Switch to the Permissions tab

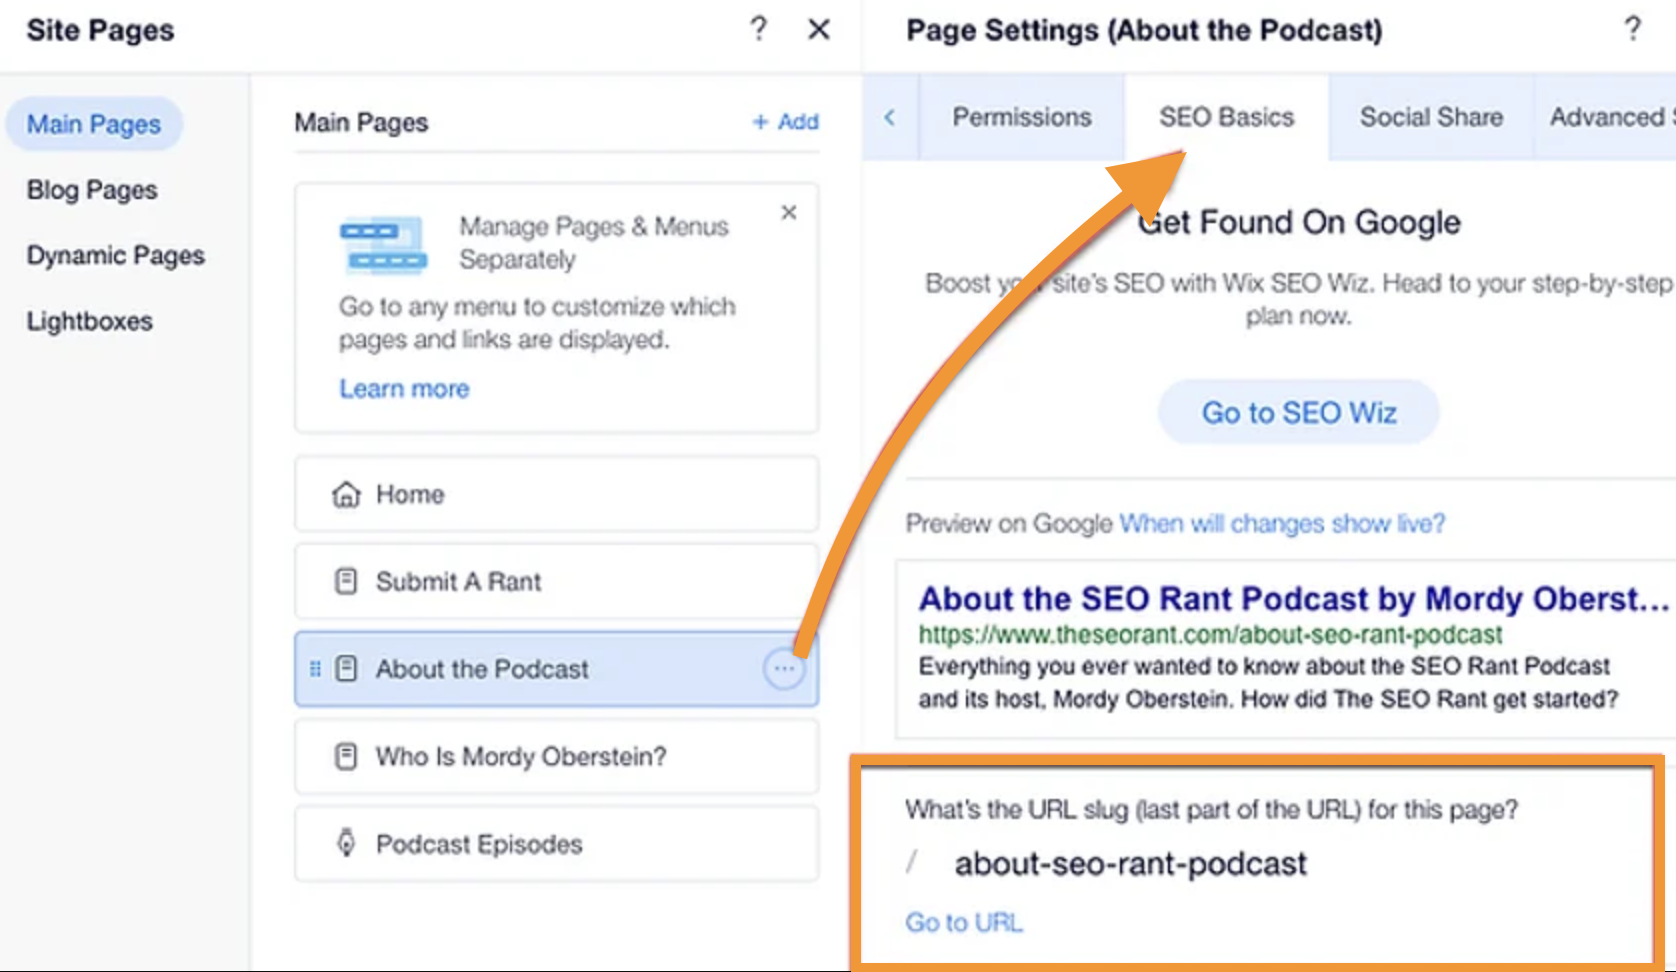click(x=1021, y=117)
